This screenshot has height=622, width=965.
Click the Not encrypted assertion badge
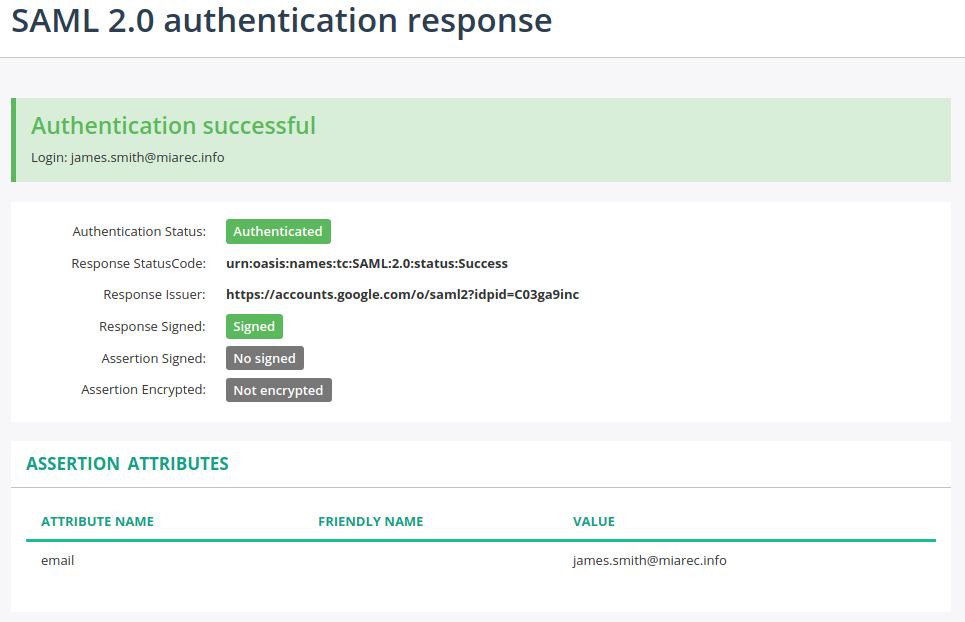click(x=278, y=390)
